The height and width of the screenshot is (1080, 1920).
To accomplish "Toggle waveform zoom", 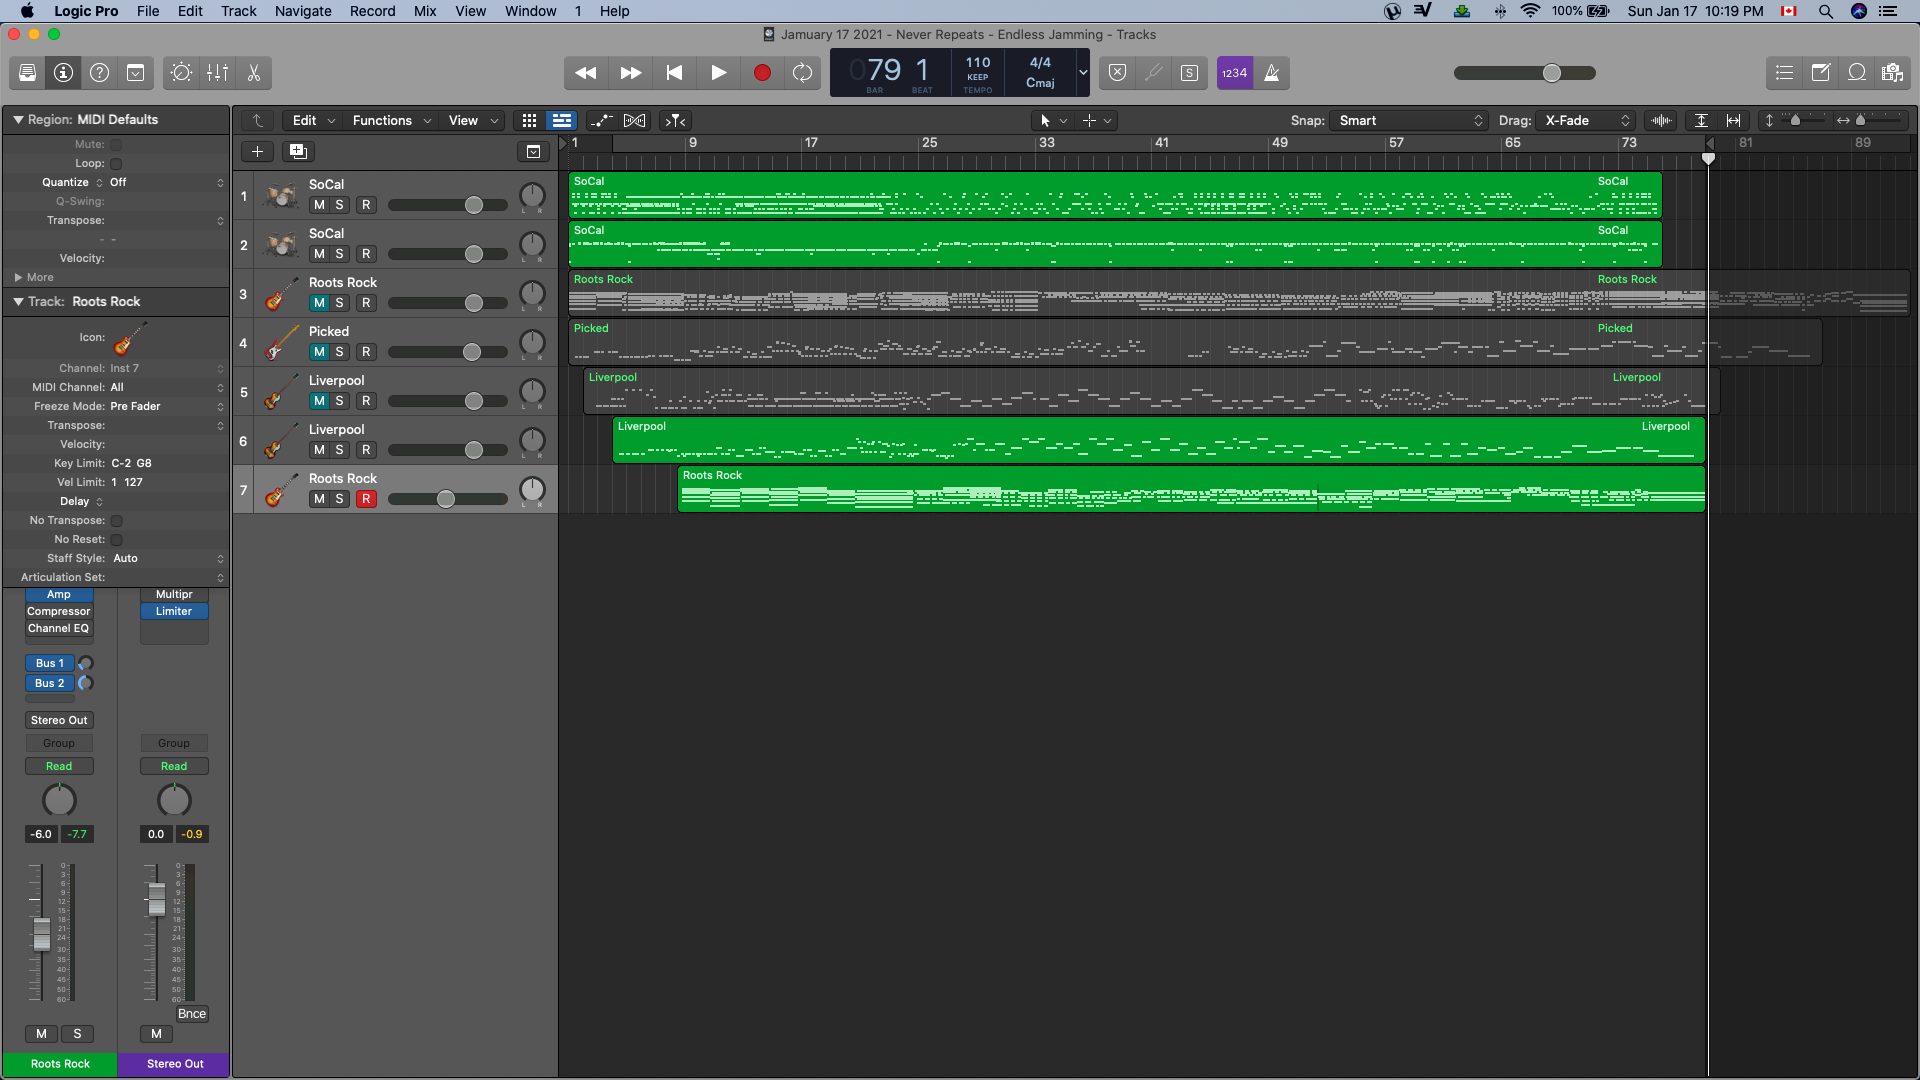I will click(1662, 120).
